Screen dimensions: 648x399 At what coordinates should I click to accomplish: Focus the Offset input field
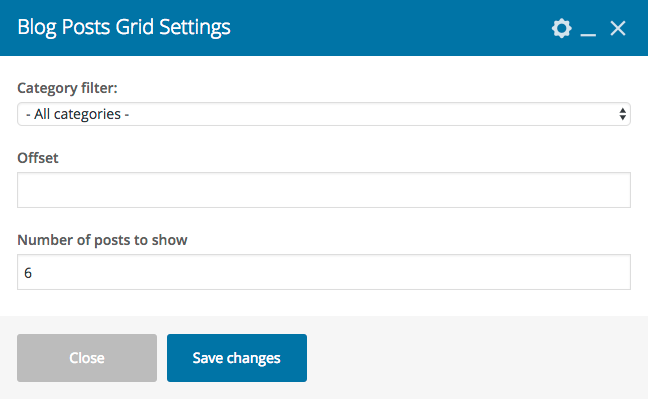point(324,190)
